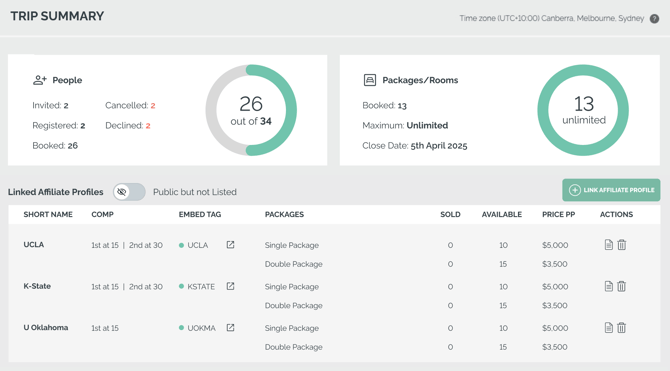
Task: Click U Oklahoma's Single Package entry
Action: tap(291, 328)
